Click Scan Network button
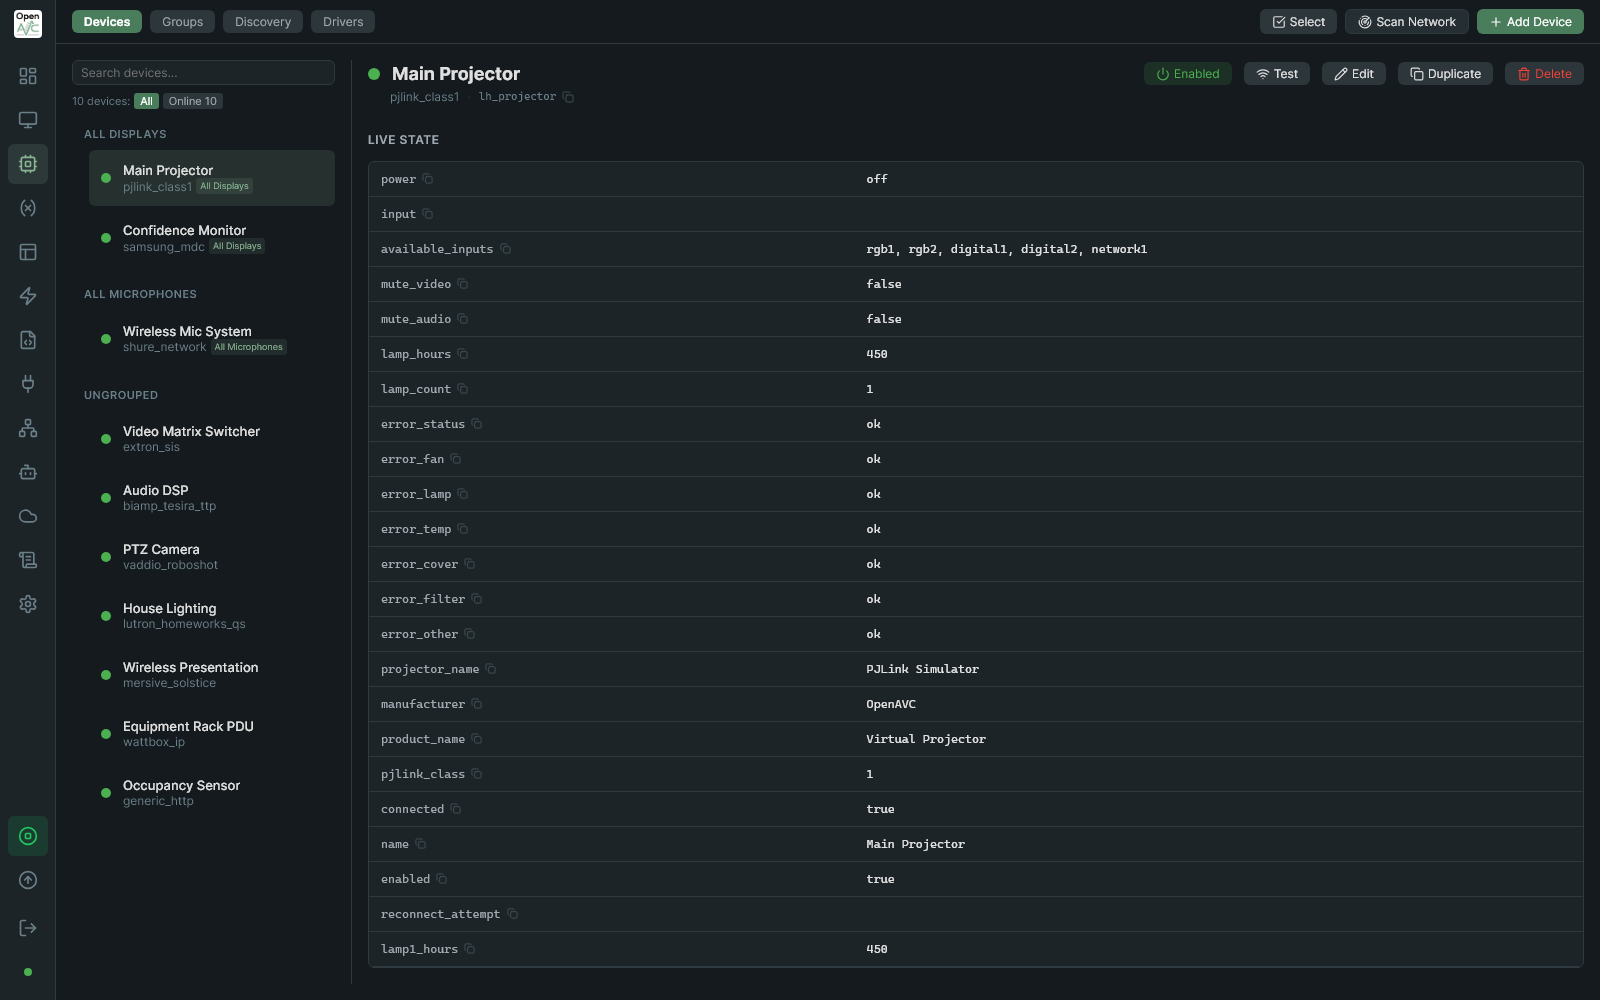1600x1000 pixels. tap(1406, 22)
